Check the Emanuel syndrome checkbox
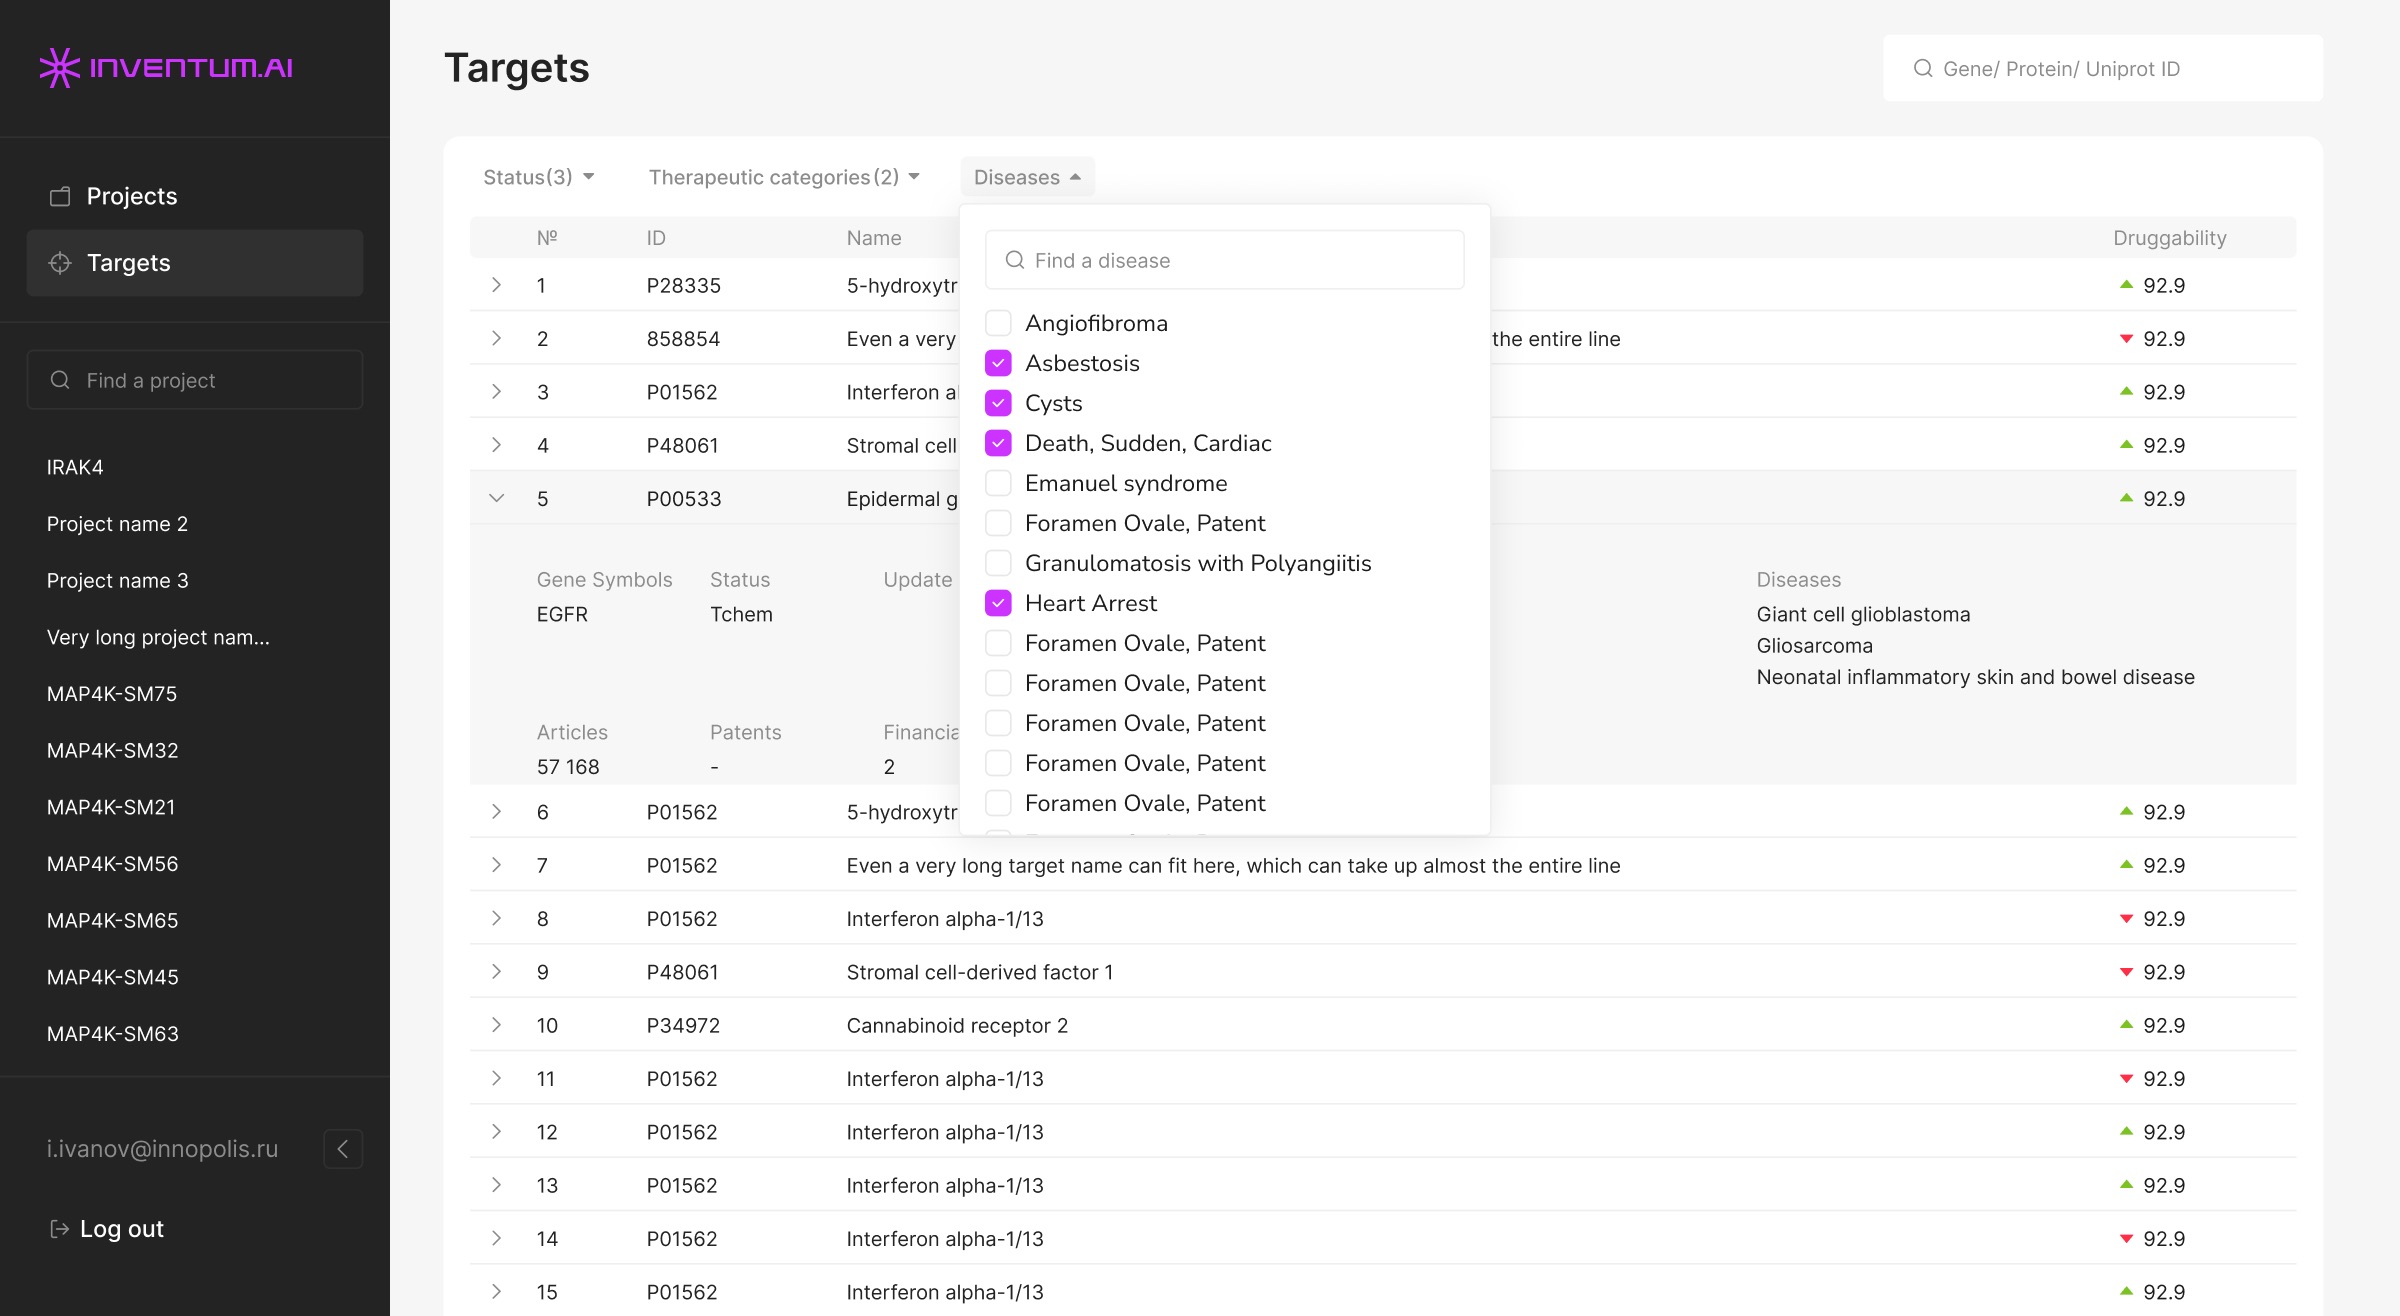 998,483
